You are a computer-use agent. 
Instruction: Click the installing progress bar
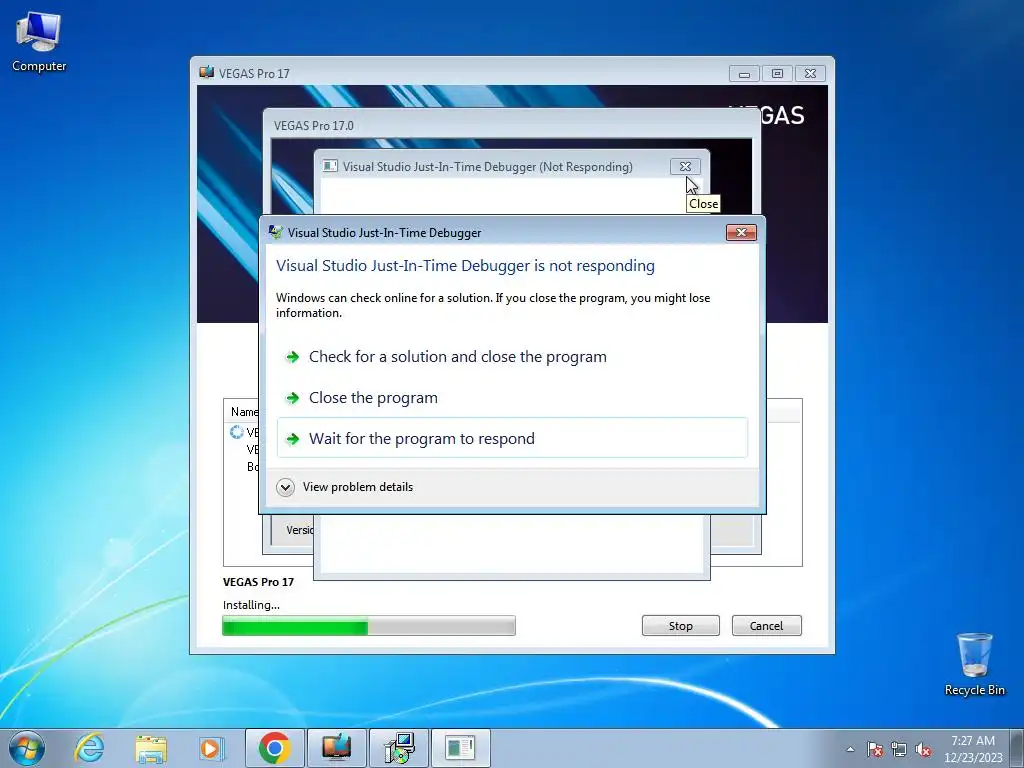coord(369,626)
